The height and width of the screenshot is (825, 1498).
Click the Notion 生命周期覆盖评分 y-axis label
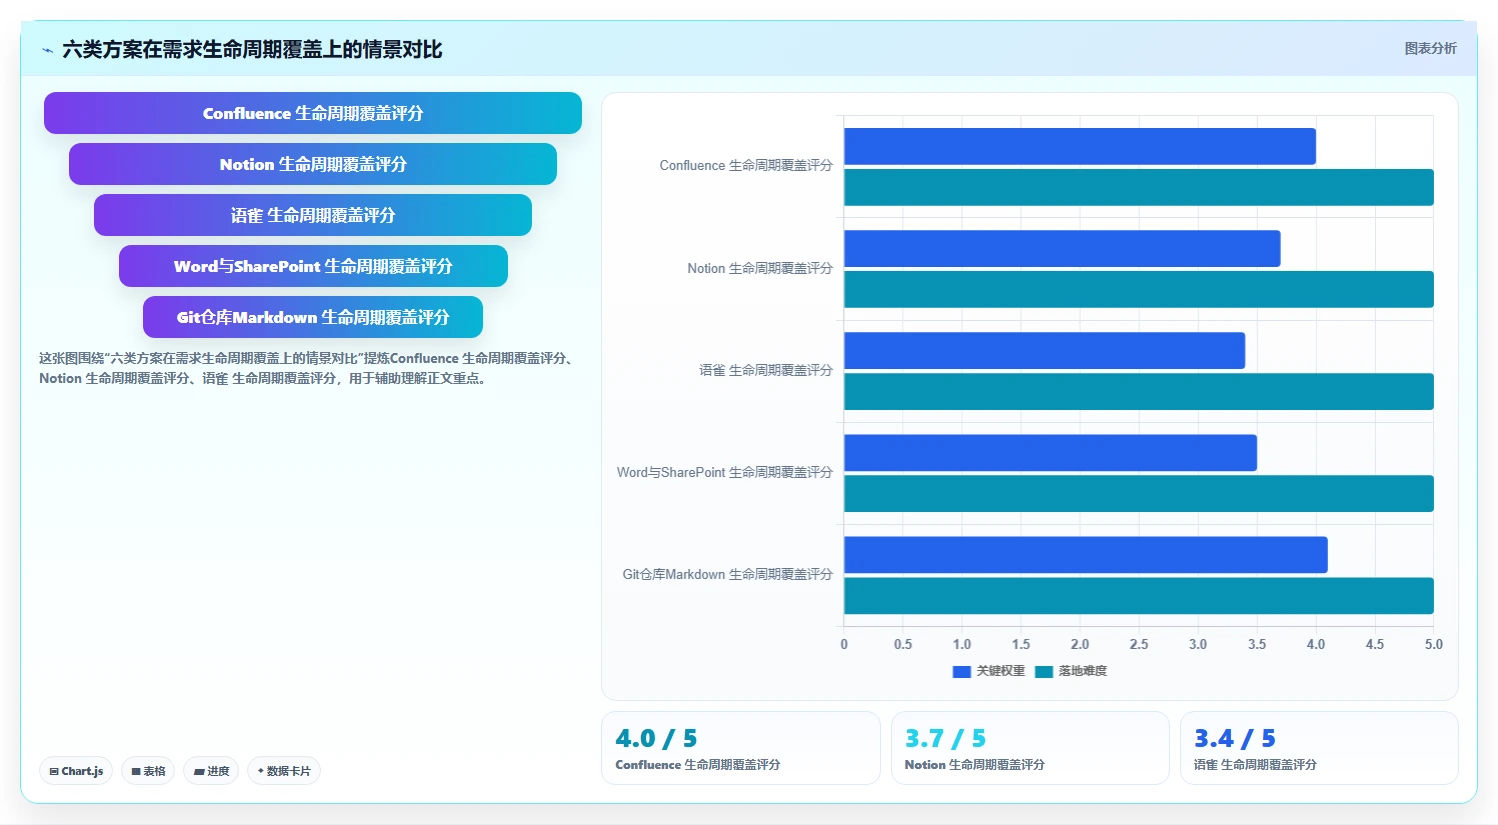click(x=760, y=269)
